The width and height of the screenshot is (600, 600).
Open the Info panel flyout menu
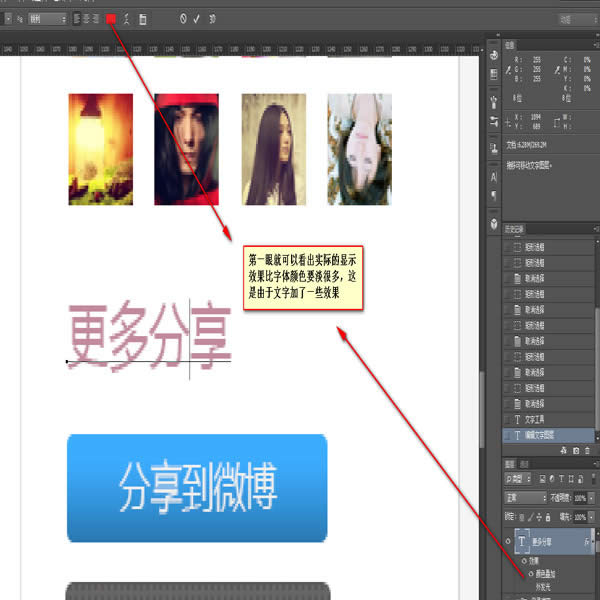click(x=596, y=45)
